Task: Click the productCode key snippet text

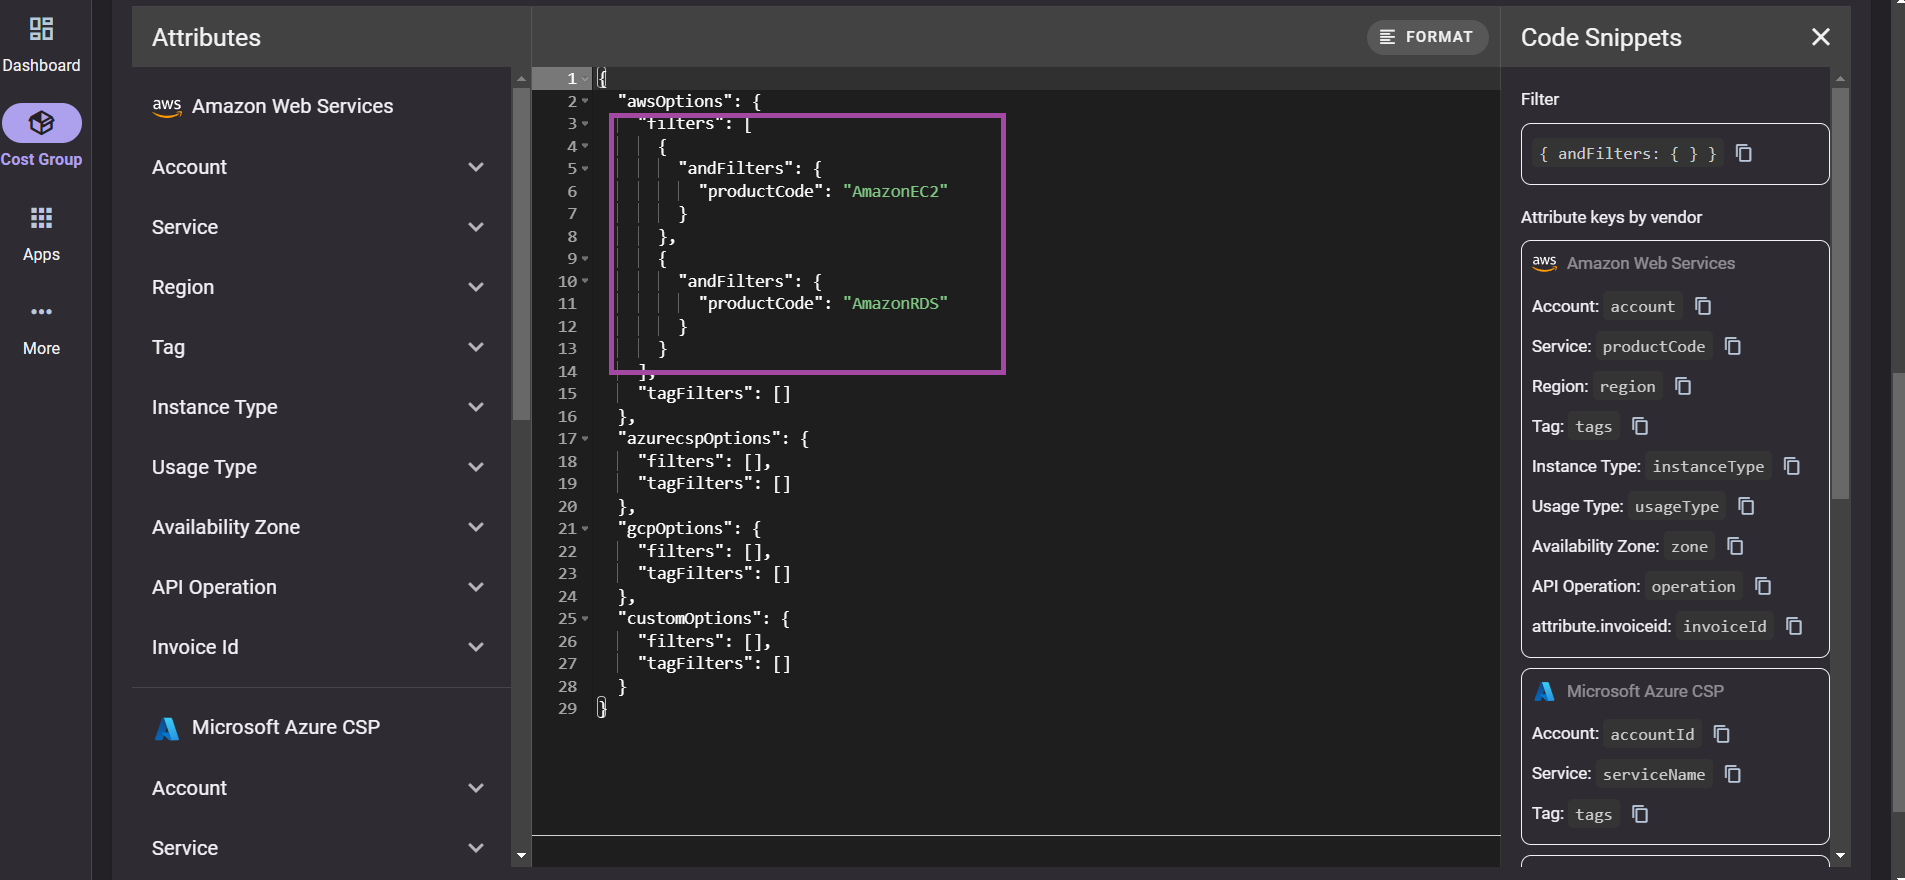Action: coord(1653,346)
